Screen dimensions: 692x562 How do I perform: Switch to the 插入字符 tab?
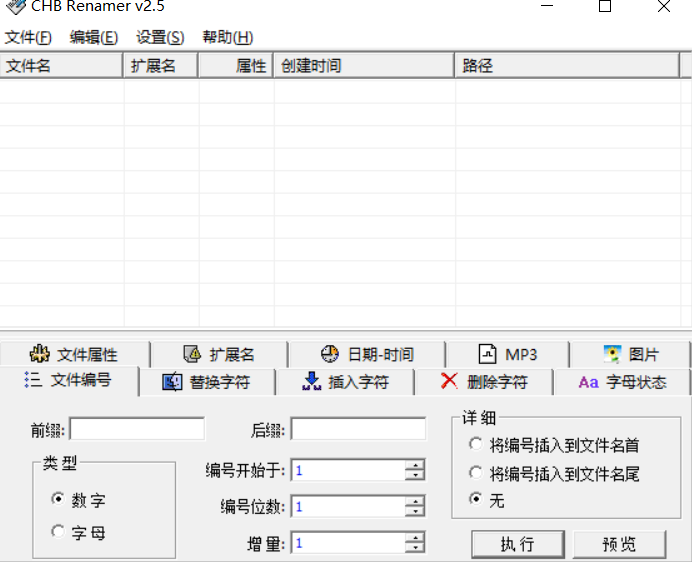click(x=345, y=382)
